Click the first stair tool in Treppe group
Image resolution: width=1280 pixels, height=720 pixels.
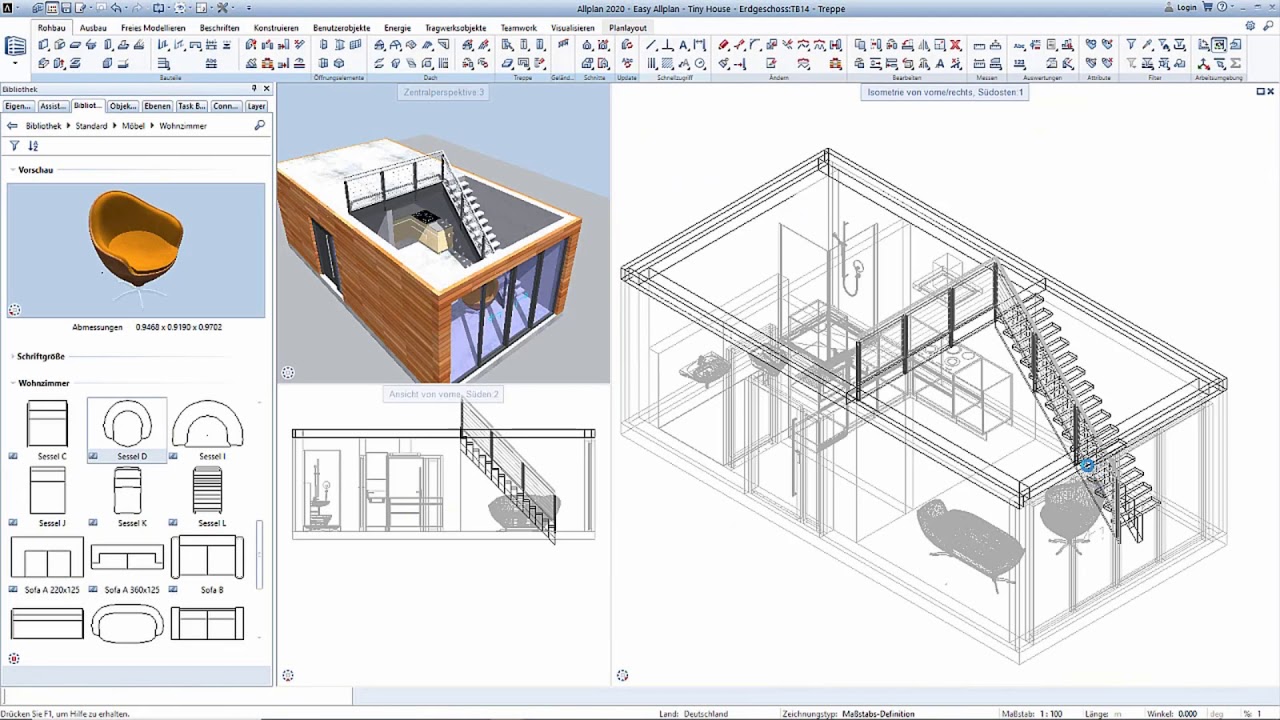508,45
